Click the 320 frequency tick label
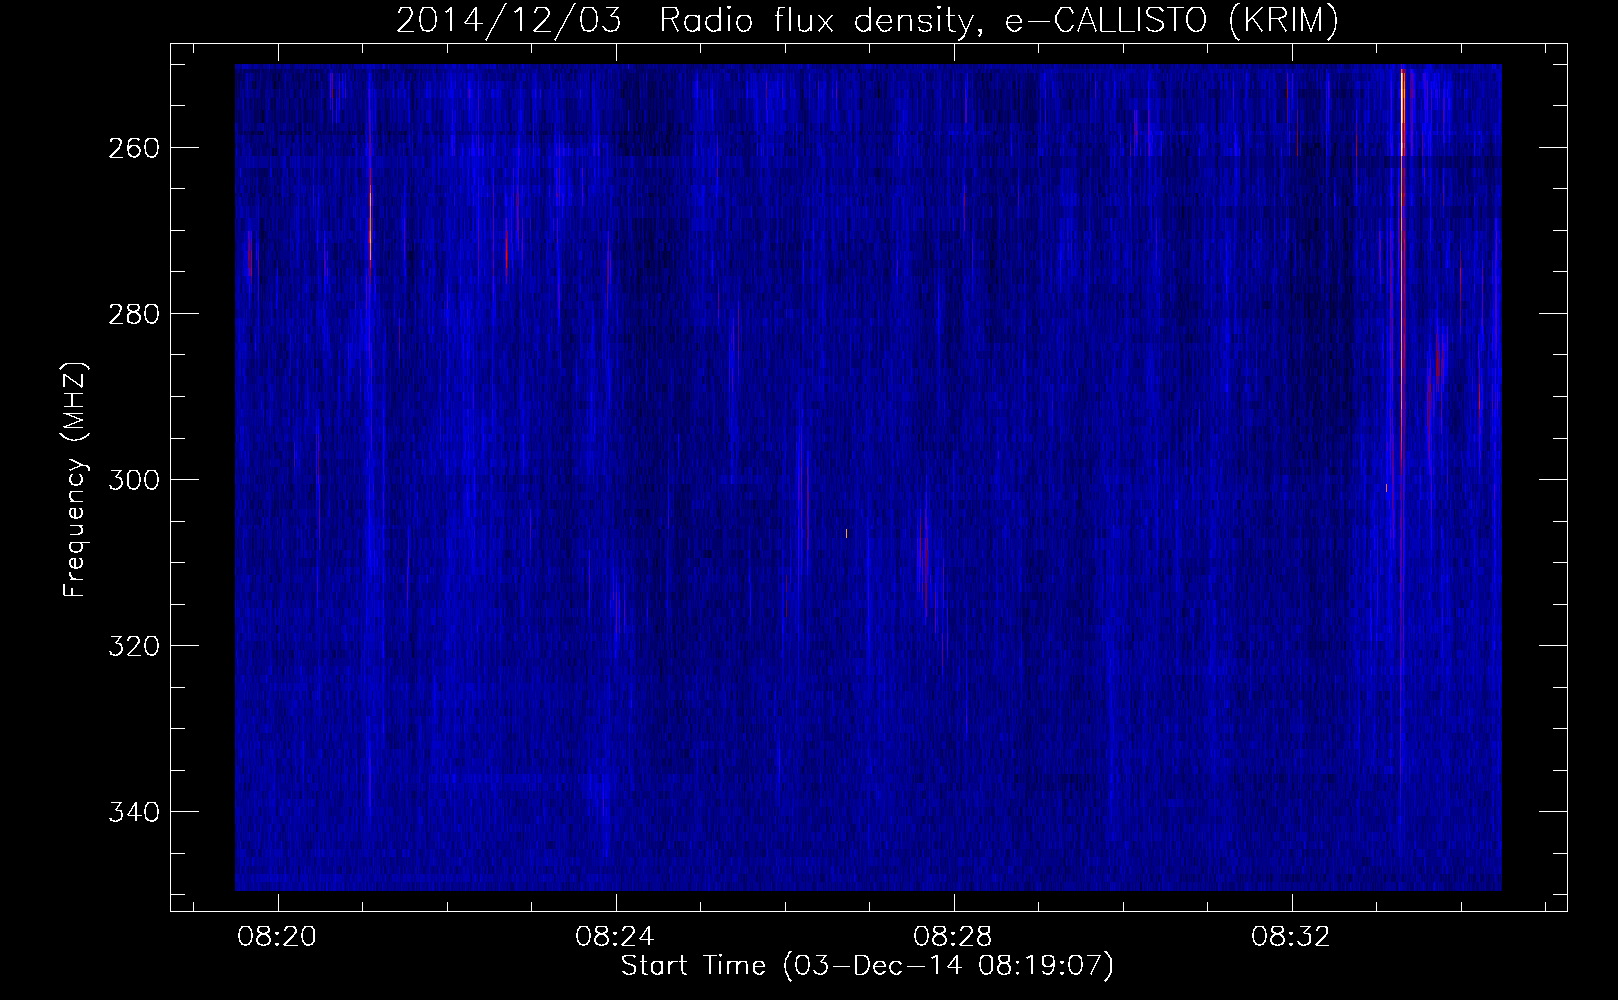Image resolution: width=1618 pixels, height=1000 pixels. click(132, 646)
